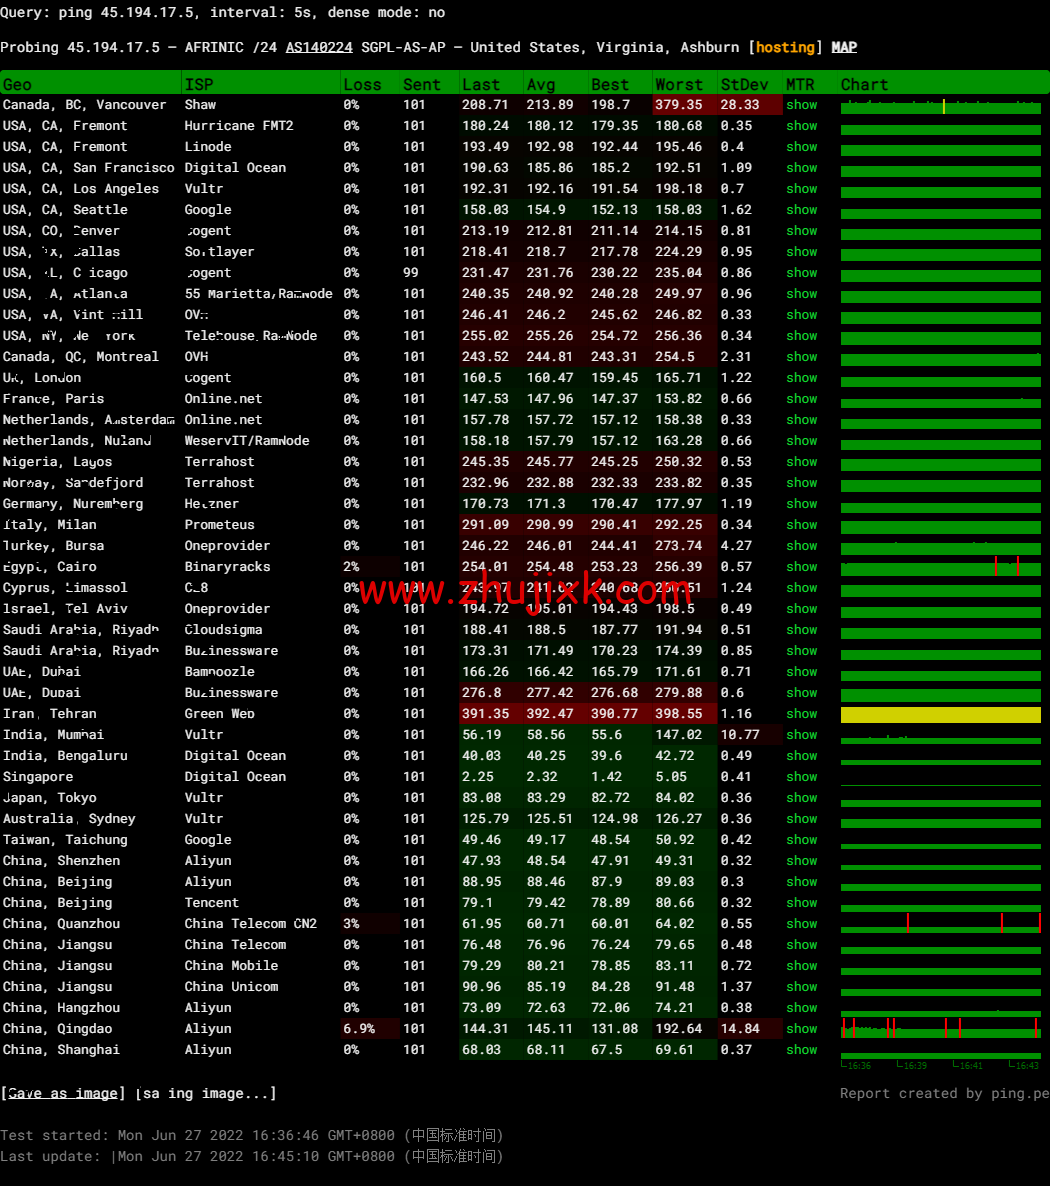Show MTR for Japan, Tokyo Vultr
This screenshot has height=1186, width=1050.
point(801,798)
